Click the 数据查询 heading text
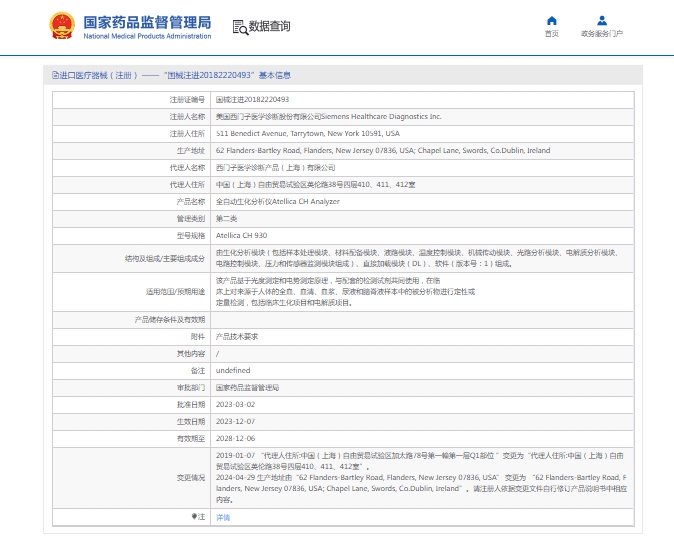Image resolution: width=674 pixels, height=540 pixels. (x=270, y=26)
